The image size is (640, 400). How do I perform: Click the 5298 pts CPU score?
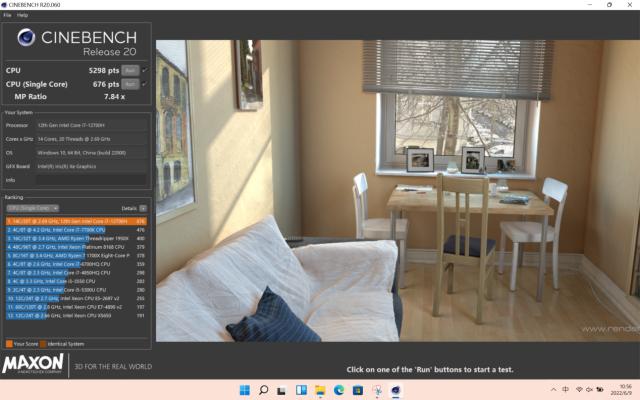[104, 71]
